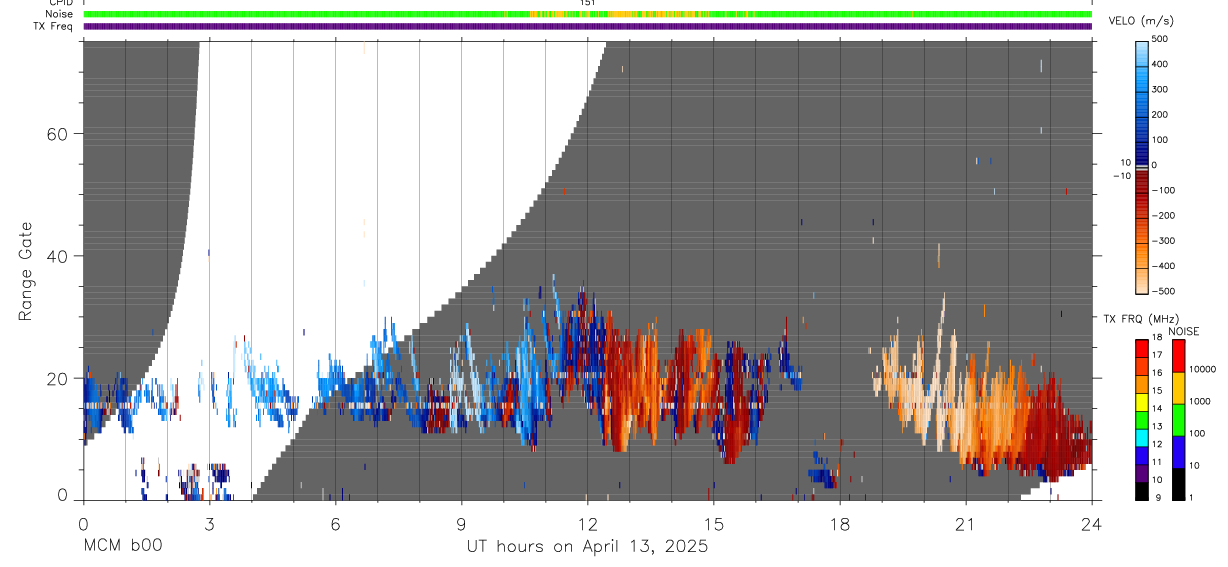The height and width of the screenshot is (567, 1228).
Task: Click the TX FRQ (MHz) legend title
Action: [1141, 318]
